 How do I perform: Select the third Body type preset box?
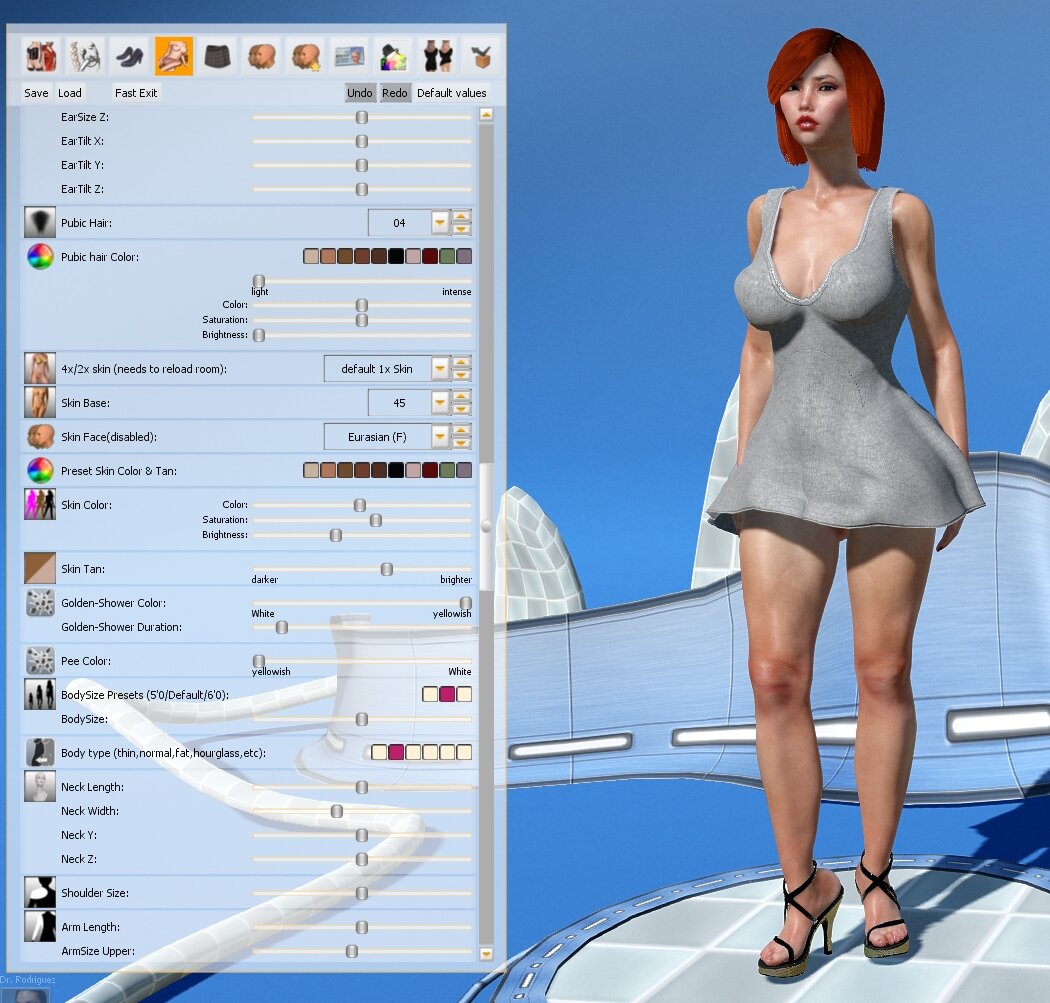point(413,752)
